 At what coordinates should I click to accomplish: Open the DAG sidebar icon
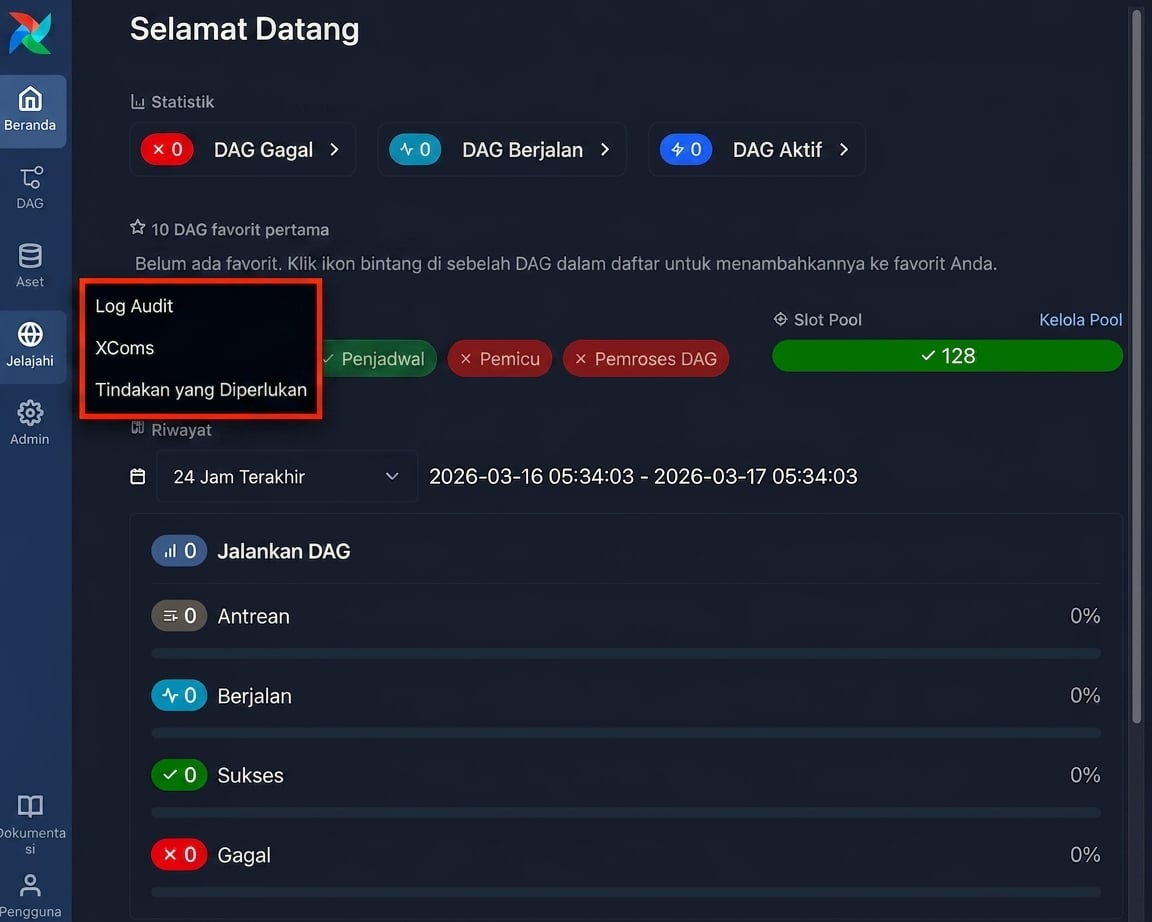[30, 177]
